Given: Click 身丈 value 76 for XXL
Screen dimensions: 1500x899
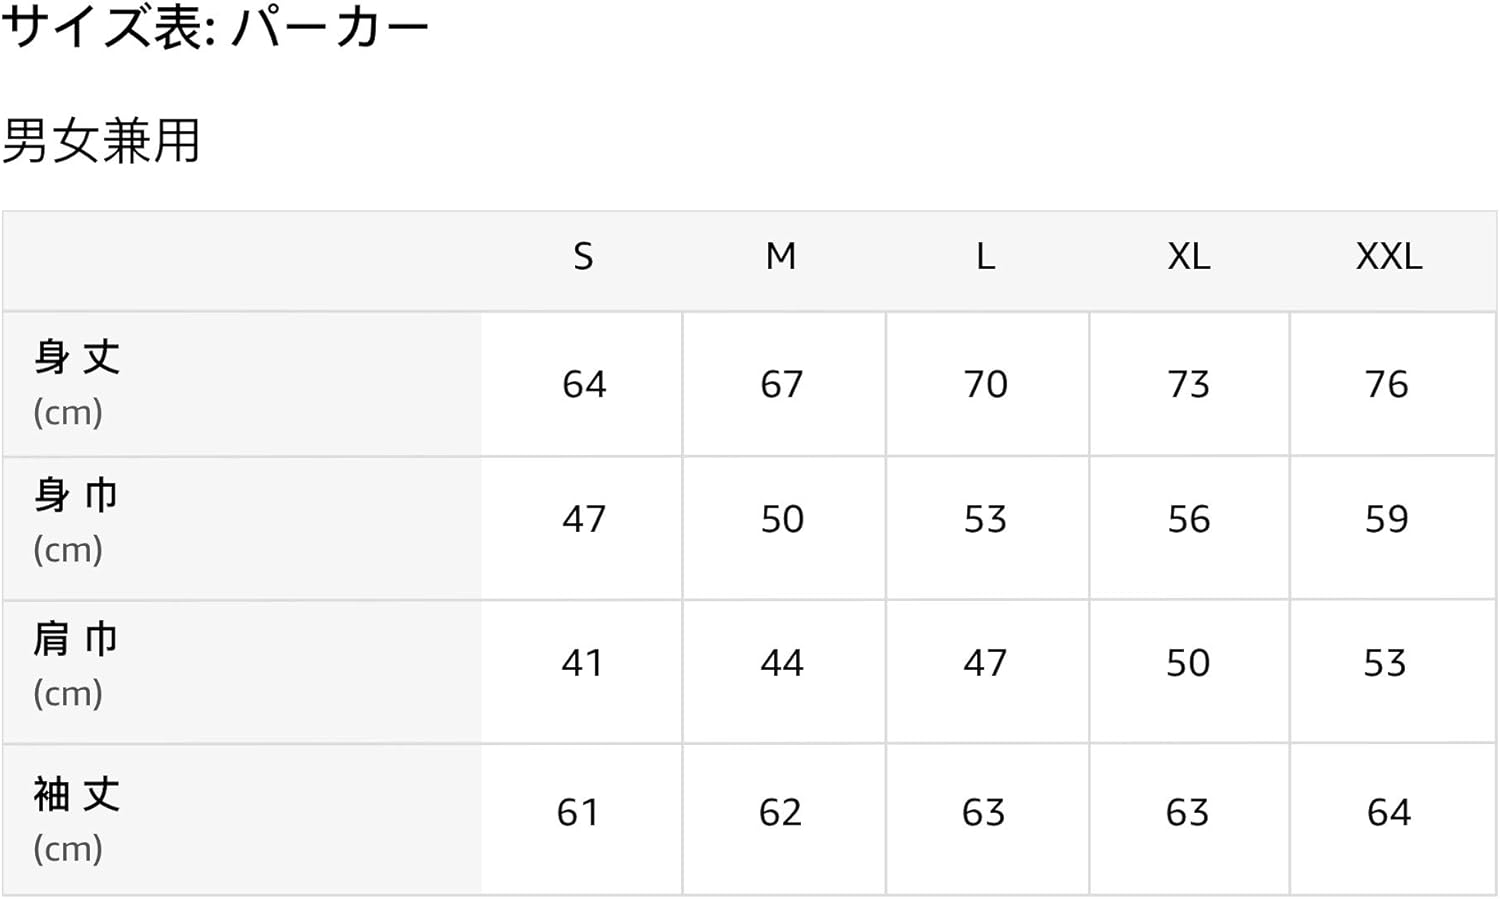Looking at the screenshot, I should pyautogui.click(x=1387, y=384).
